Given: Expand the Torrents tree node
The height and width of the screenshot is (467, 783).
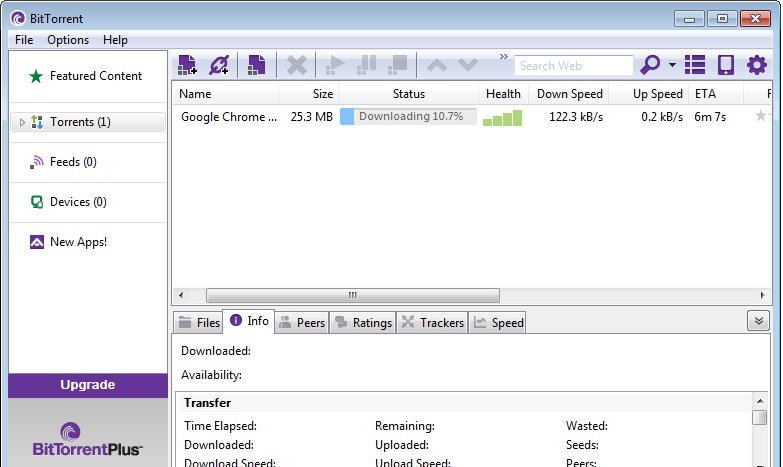Looking at the screenshot, I should pyautogui.click(x=22, y=122).
